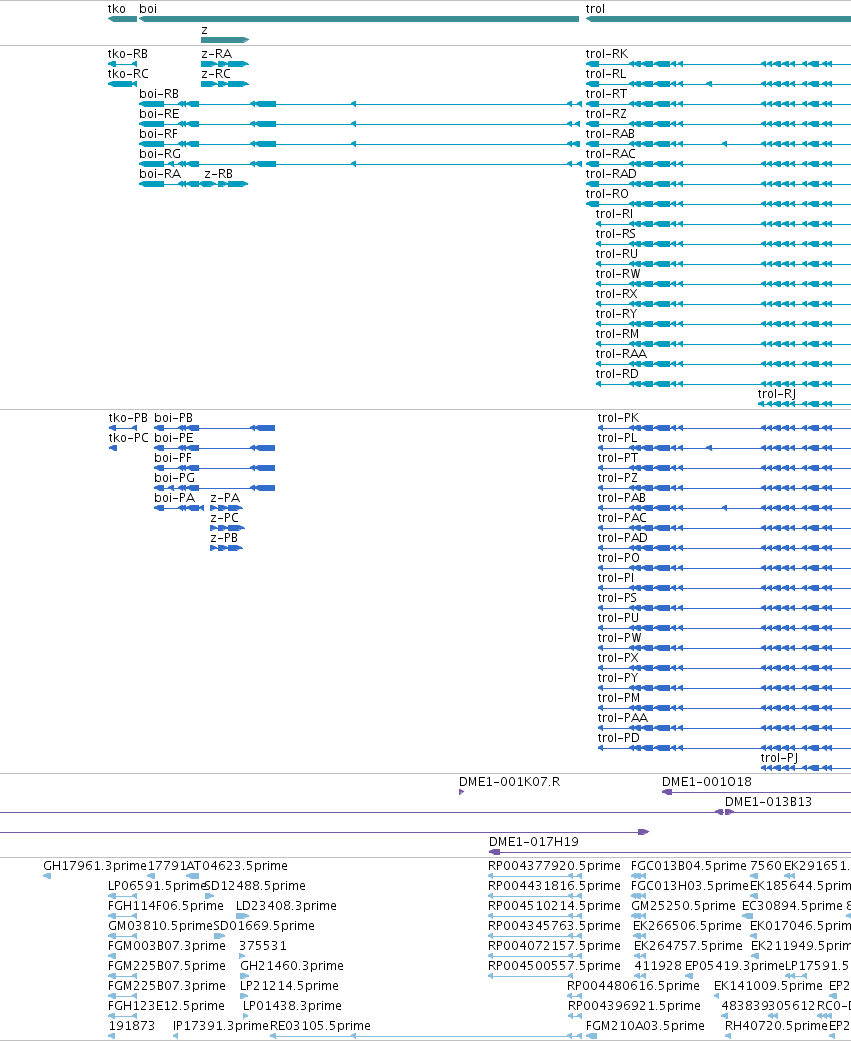The width and height of the screenshot is (851, 1041).
Task: Click the boi gene label
Action: pos(148,9)
